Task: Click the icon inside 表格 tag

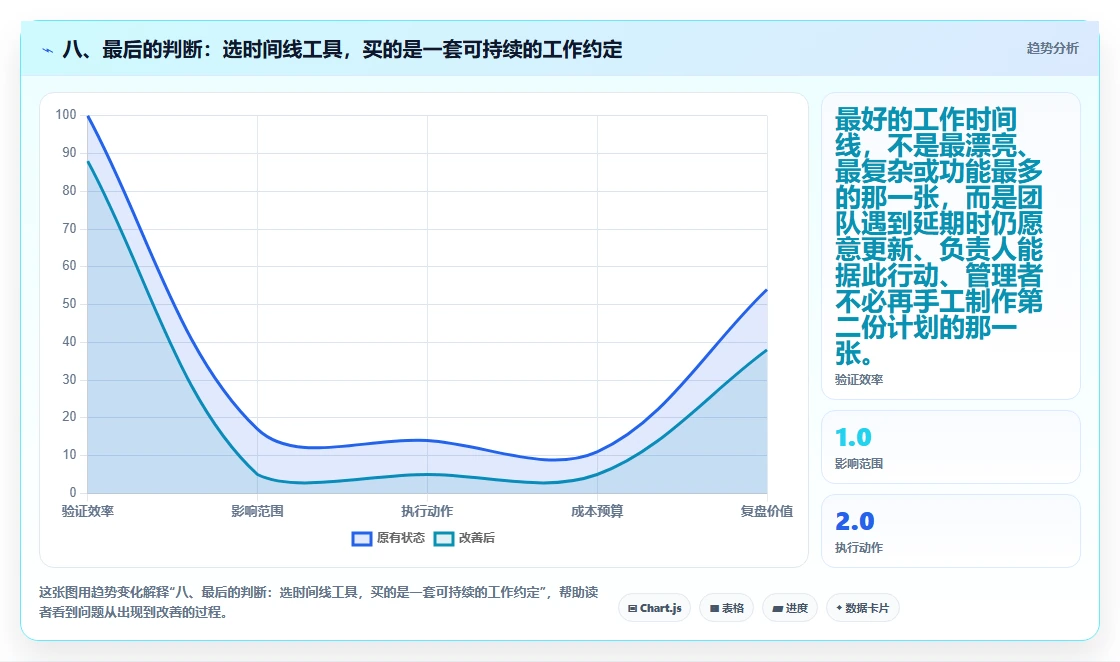Action: [x=714, y=608]
